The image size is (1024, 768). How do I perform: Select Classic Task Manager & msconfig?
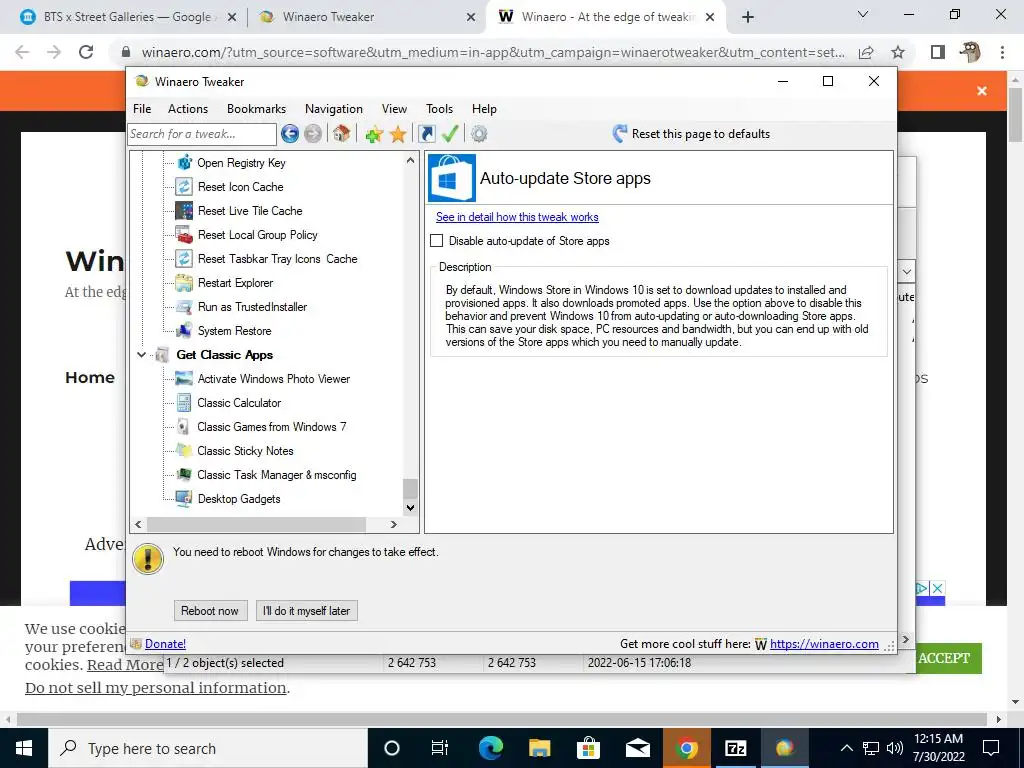point(277,475)
